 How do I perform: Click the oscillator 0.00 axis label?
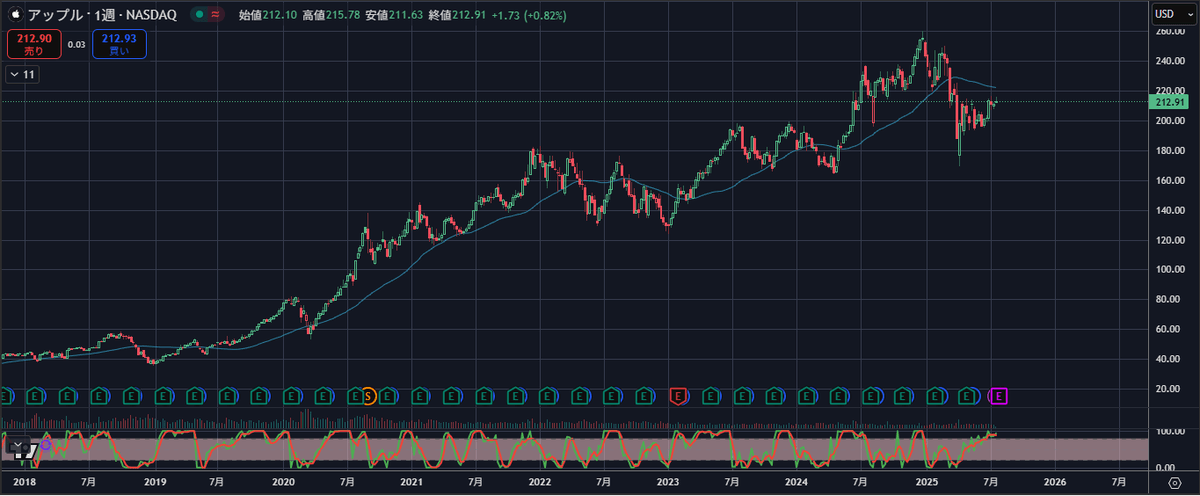tap(1166, 467)
